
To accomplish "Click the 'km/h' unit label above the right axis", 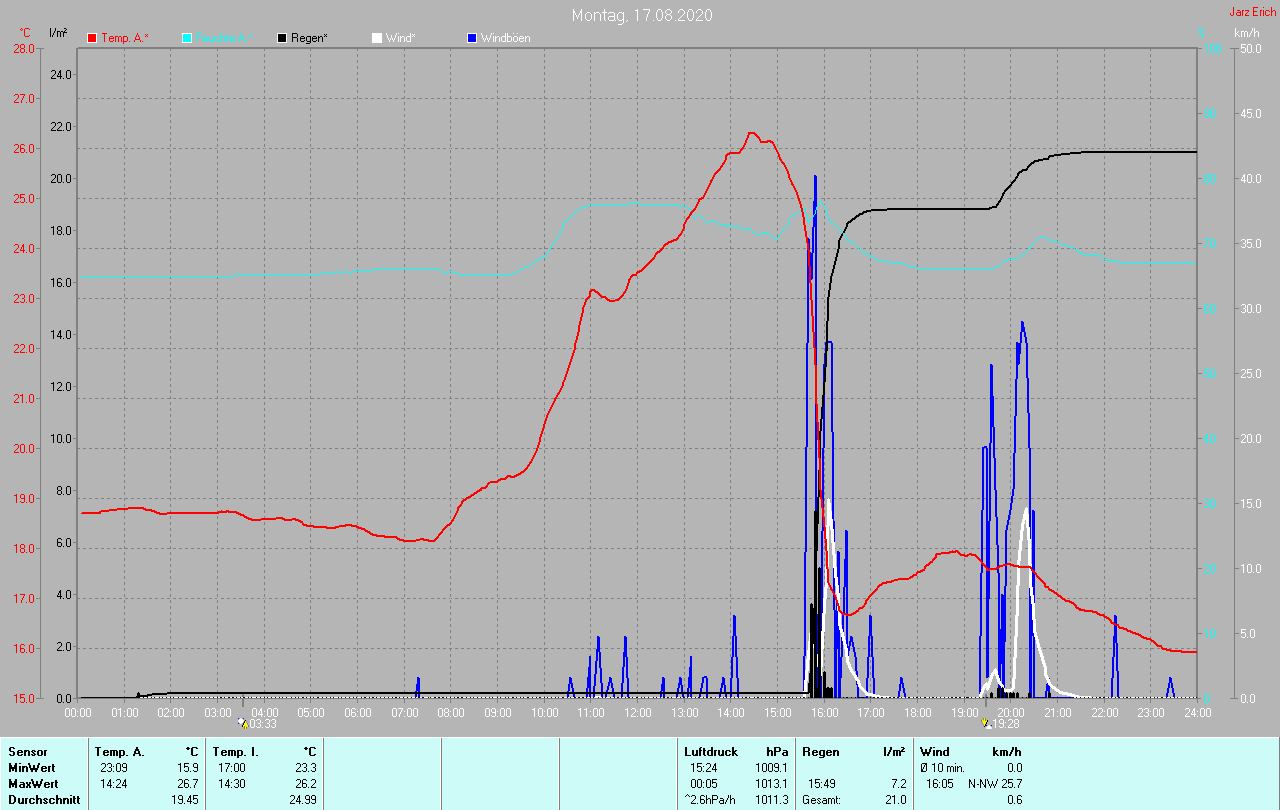I will (x=1246, y=33).
